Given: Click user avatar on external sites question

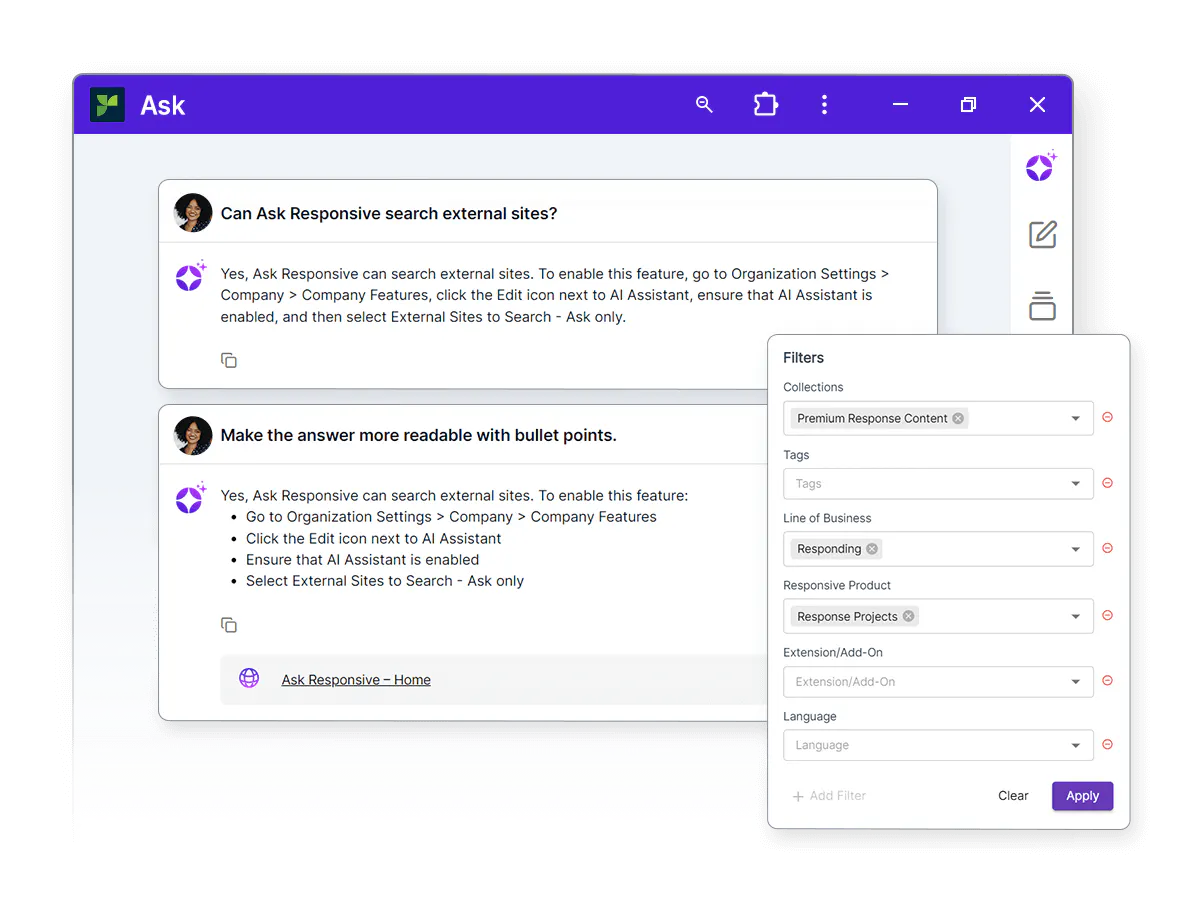Looking at the screenshot, I should click(x=193, y=213).
